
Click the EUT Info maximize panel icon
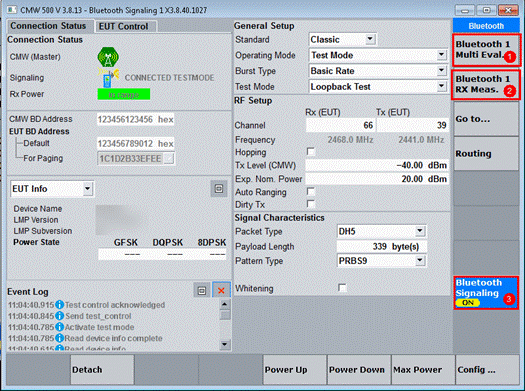pyautogui.click(x=219, y=188)
